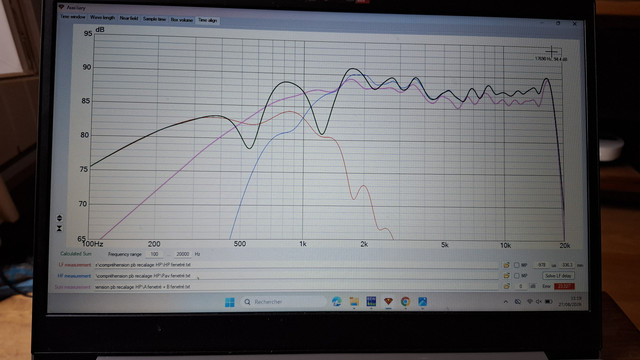The image size is (640, 360).
Task: Click the 90 dB axis label
Action: [x=87, y=67]
